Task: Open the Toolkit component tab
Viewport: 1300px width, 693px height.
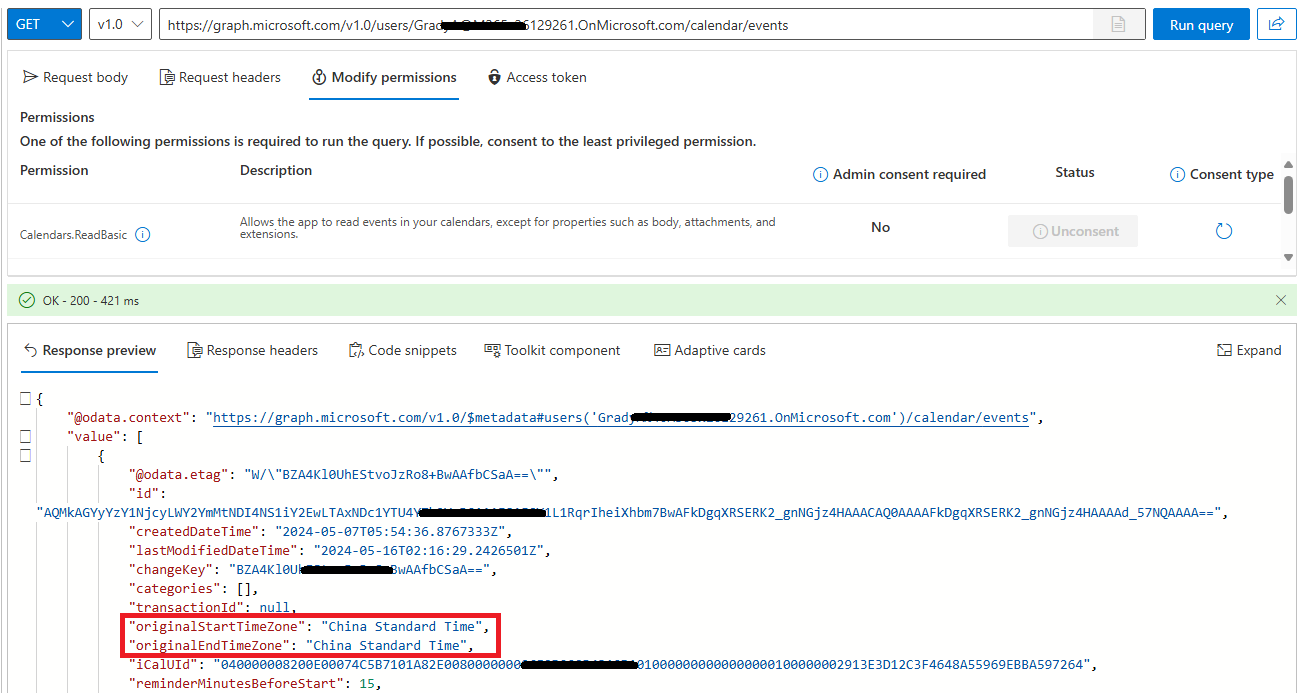Action: pyautogui.click(x=553, y=350)
